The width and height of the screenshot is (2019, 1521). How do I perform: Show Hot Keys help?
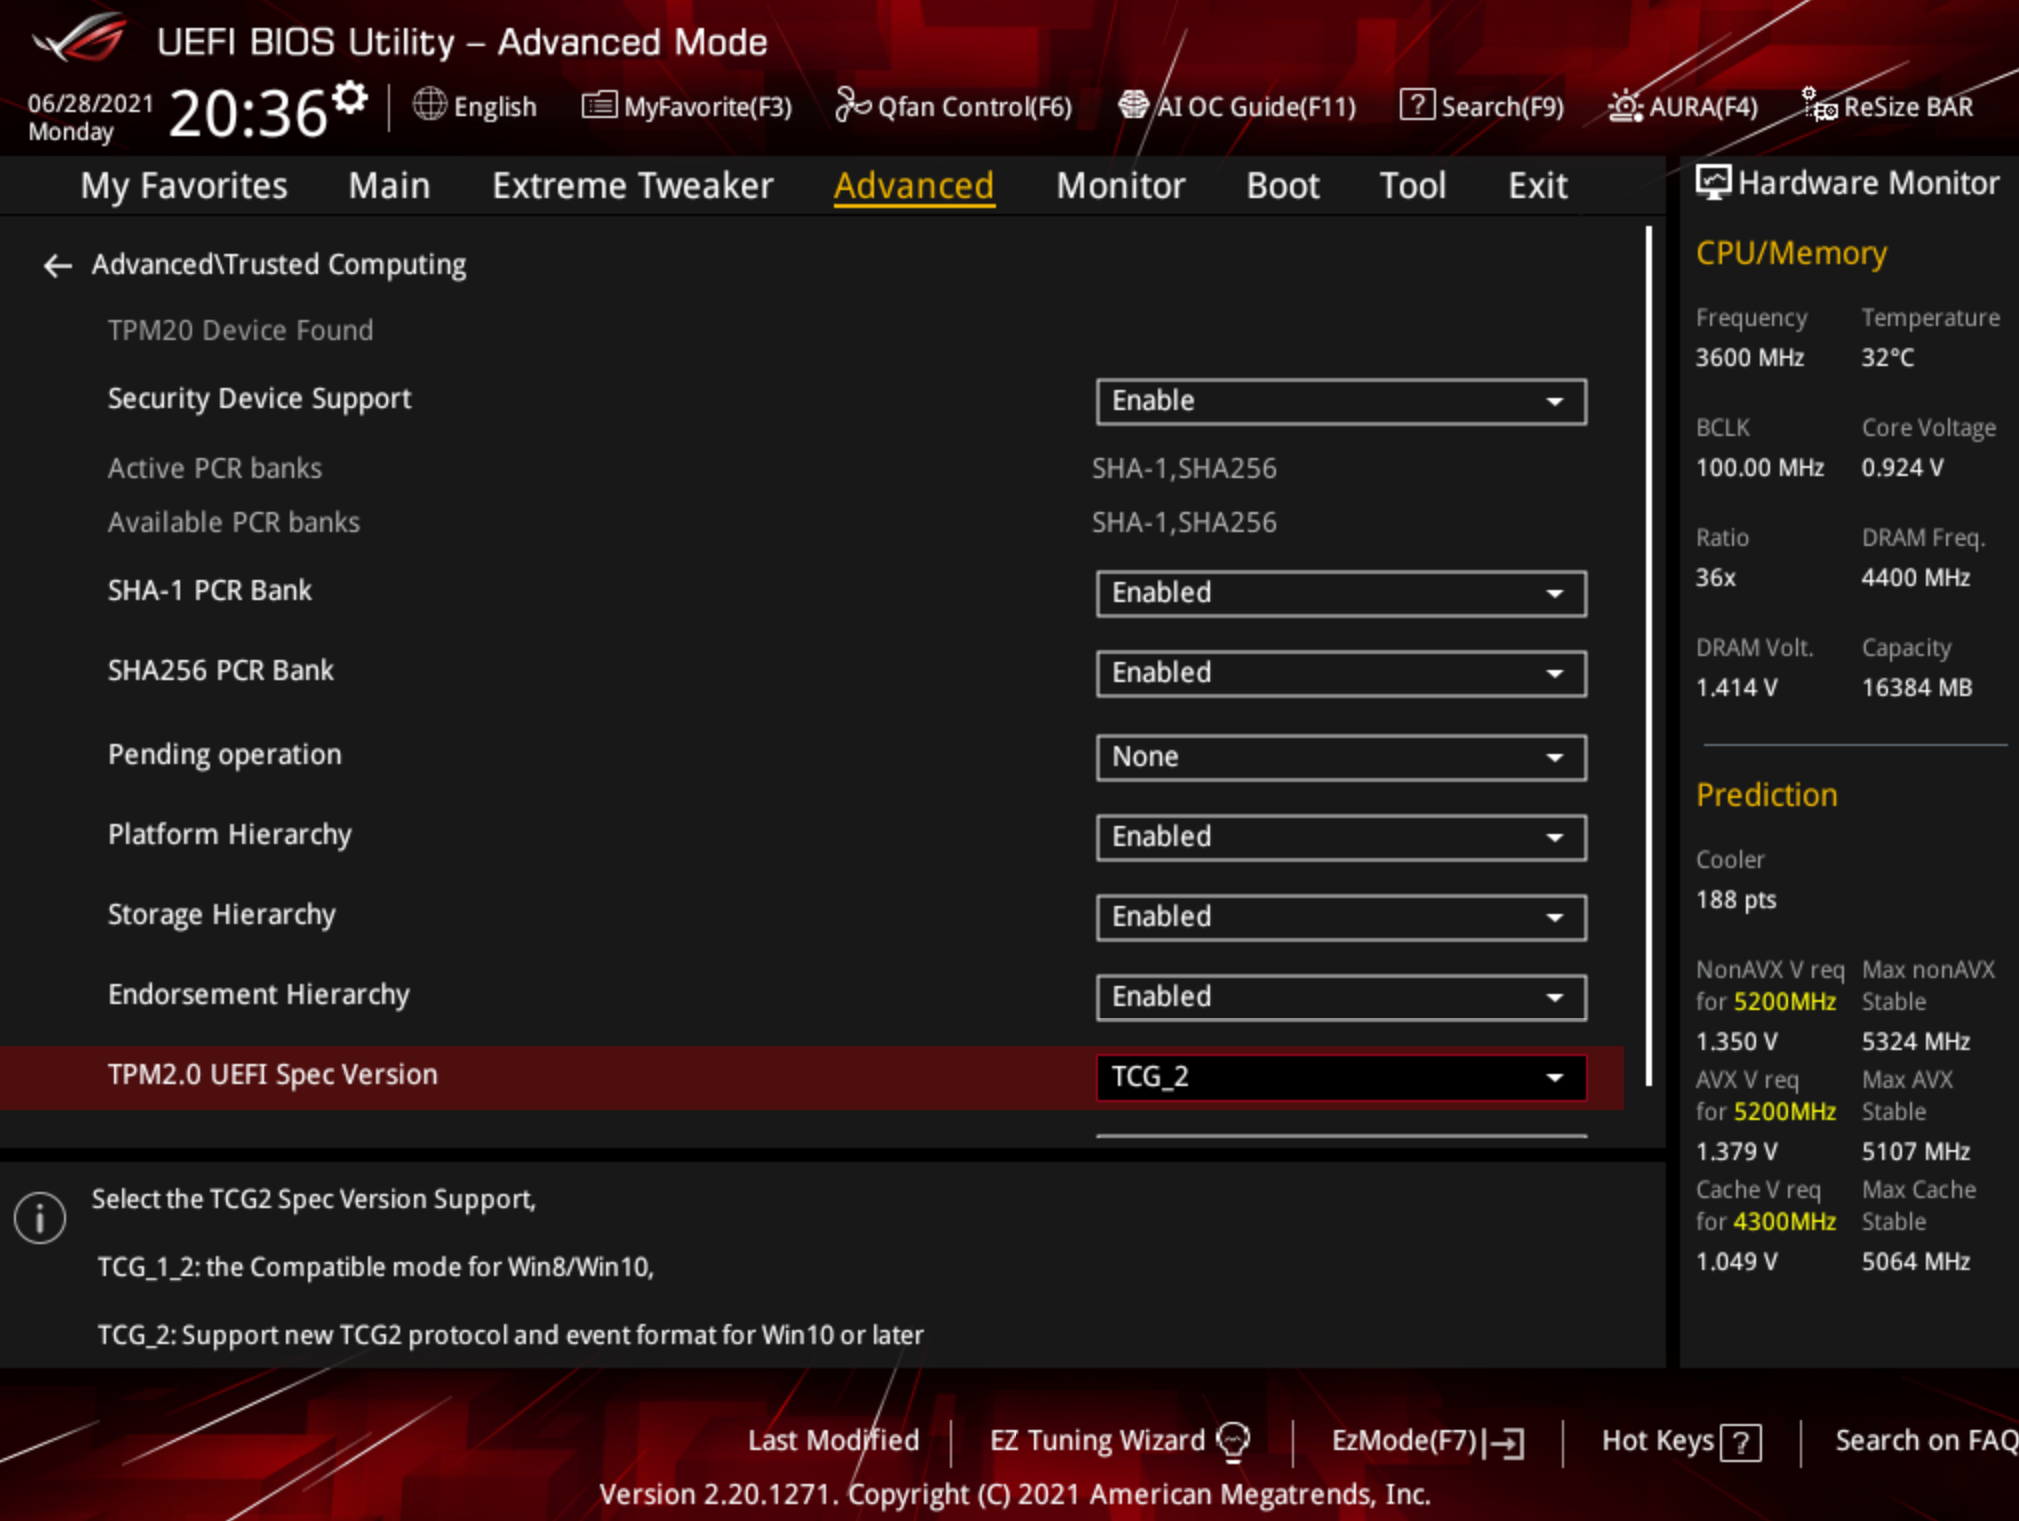tap(1681, 1441)
